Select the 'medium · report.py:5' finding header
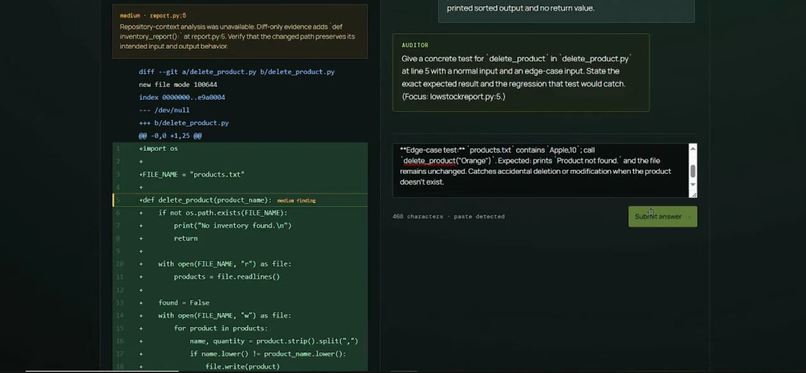The width and height of the screenshot is (806, 373). [x=153, y=15]
